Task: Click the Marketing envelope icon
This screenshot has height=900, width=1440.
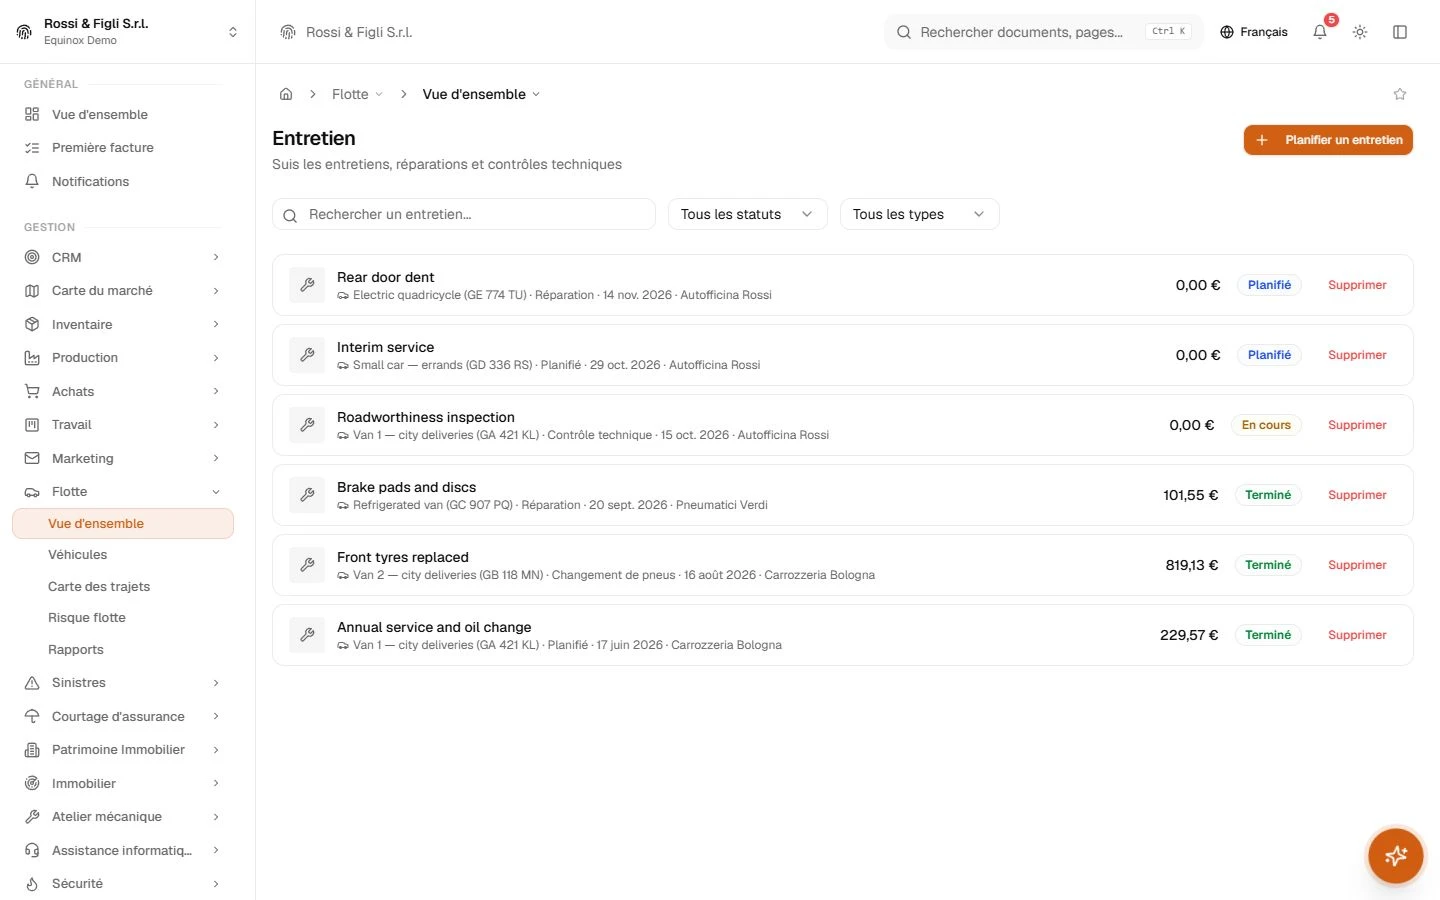Action: coord(32,458)
